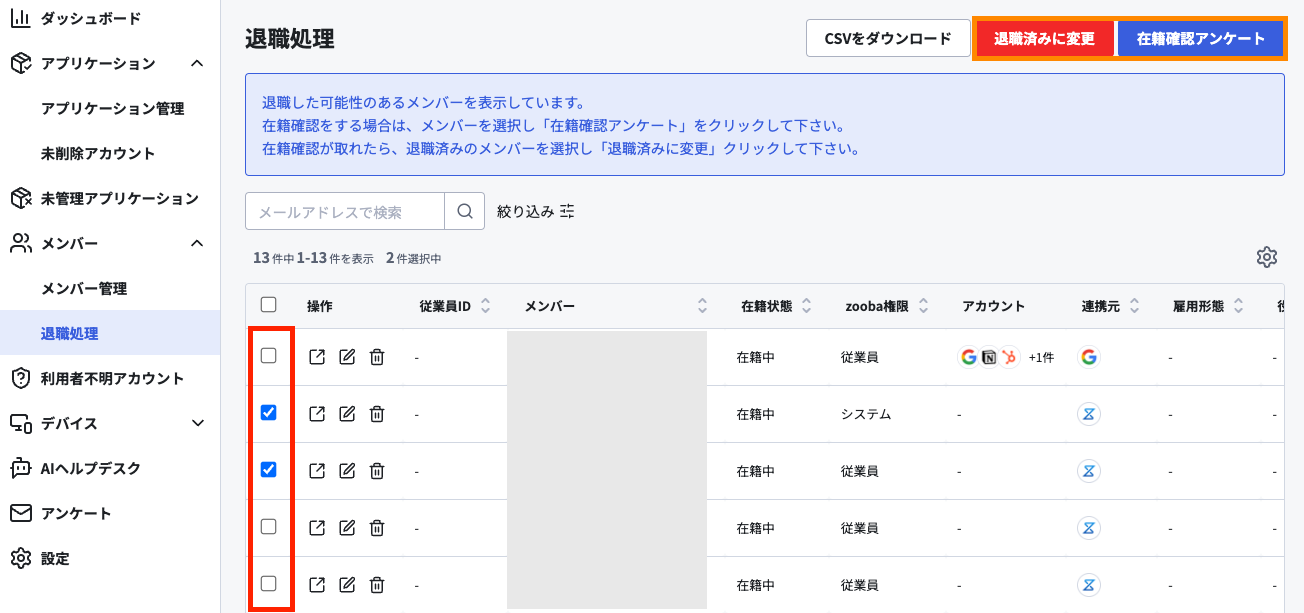The image size is (1304, 613).
Task: Click the HubSpot account icon
Action: [x=1009, y=357]
